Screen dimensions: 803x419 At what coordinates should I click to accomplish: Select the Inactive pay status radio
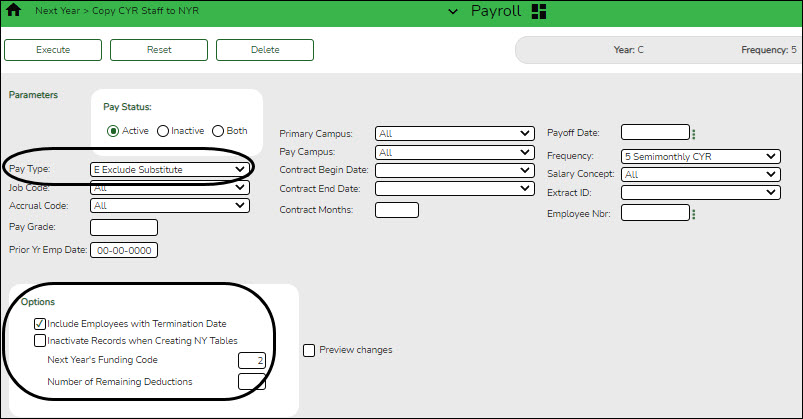coord(163,131)
